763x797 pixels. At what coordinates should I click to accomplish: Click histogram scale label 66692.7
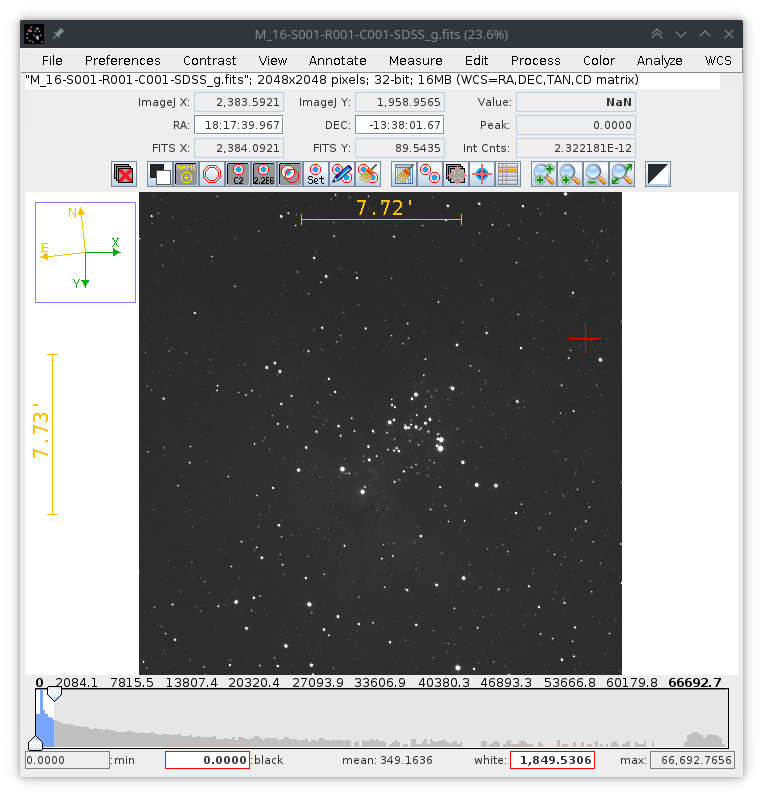pyautogui.click(x=694, y=682)
